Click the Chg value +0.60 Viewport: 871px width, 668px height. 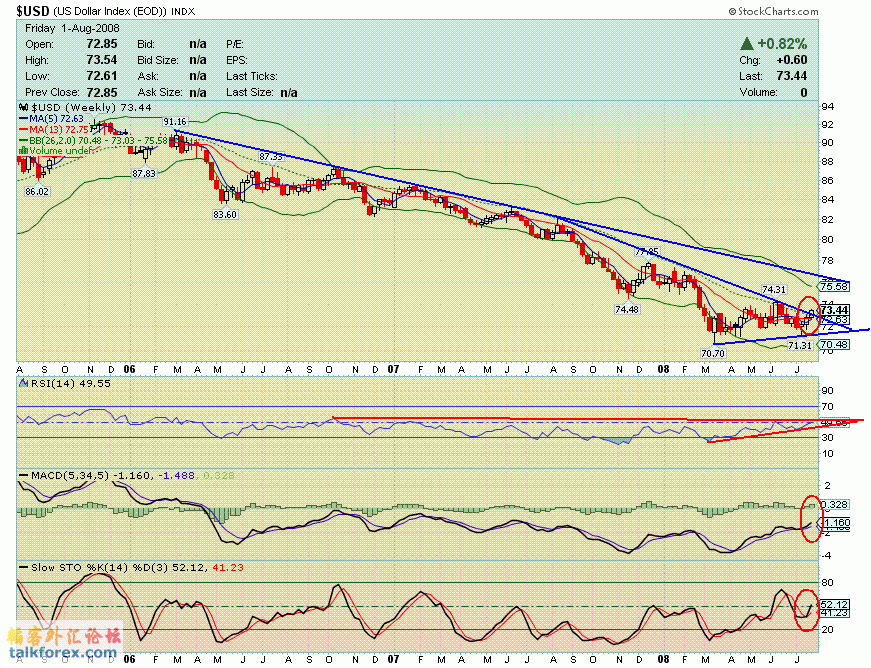792,60
